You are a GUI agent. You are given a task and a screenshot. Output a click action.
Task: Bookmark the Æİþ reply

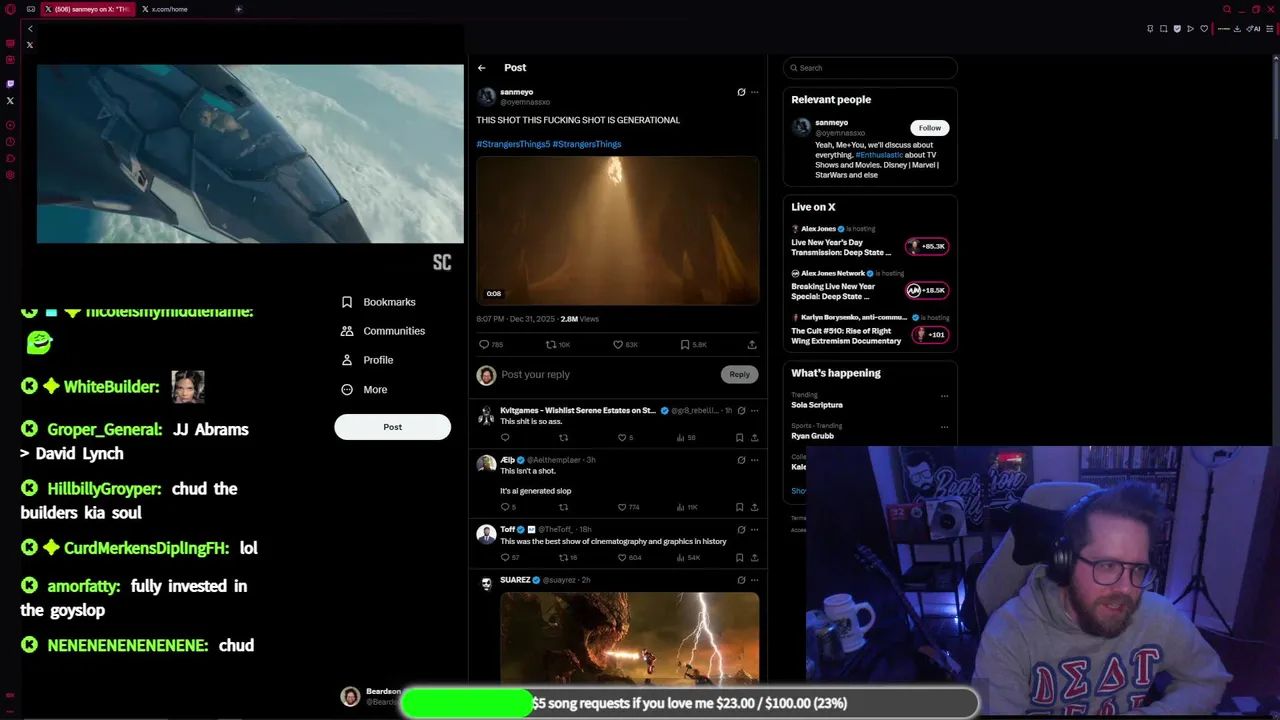[739, 507]
